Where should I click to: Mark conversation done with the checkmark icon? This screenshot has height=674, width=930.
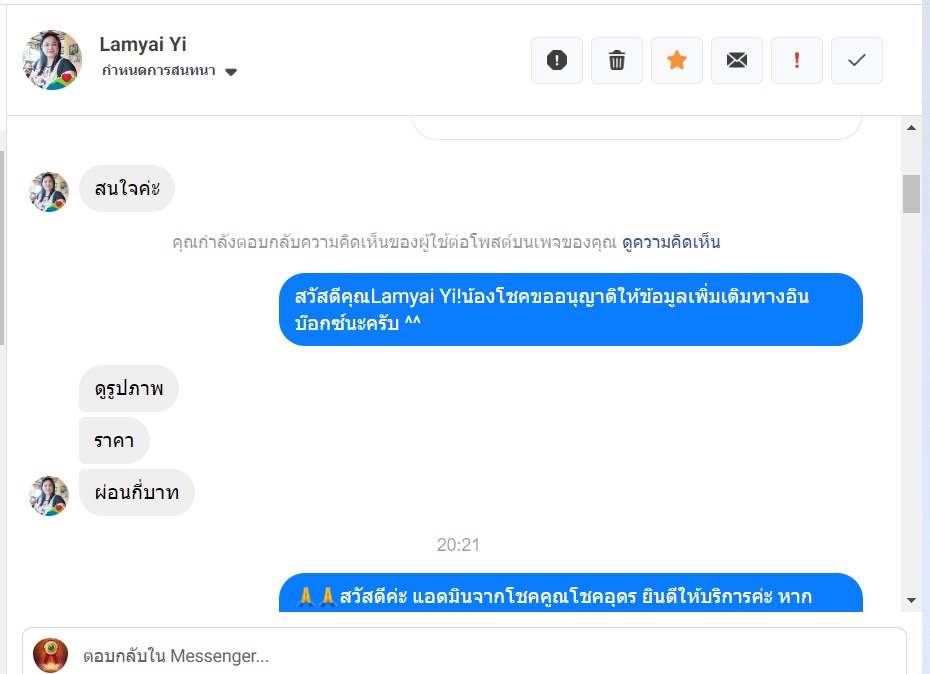click(856, 61)
